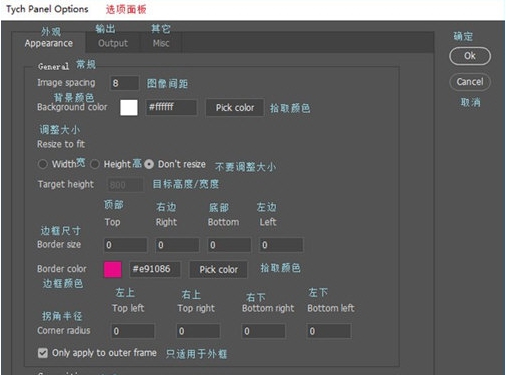Toggle Only apply to outer frame checkbox

click(43, 353)
